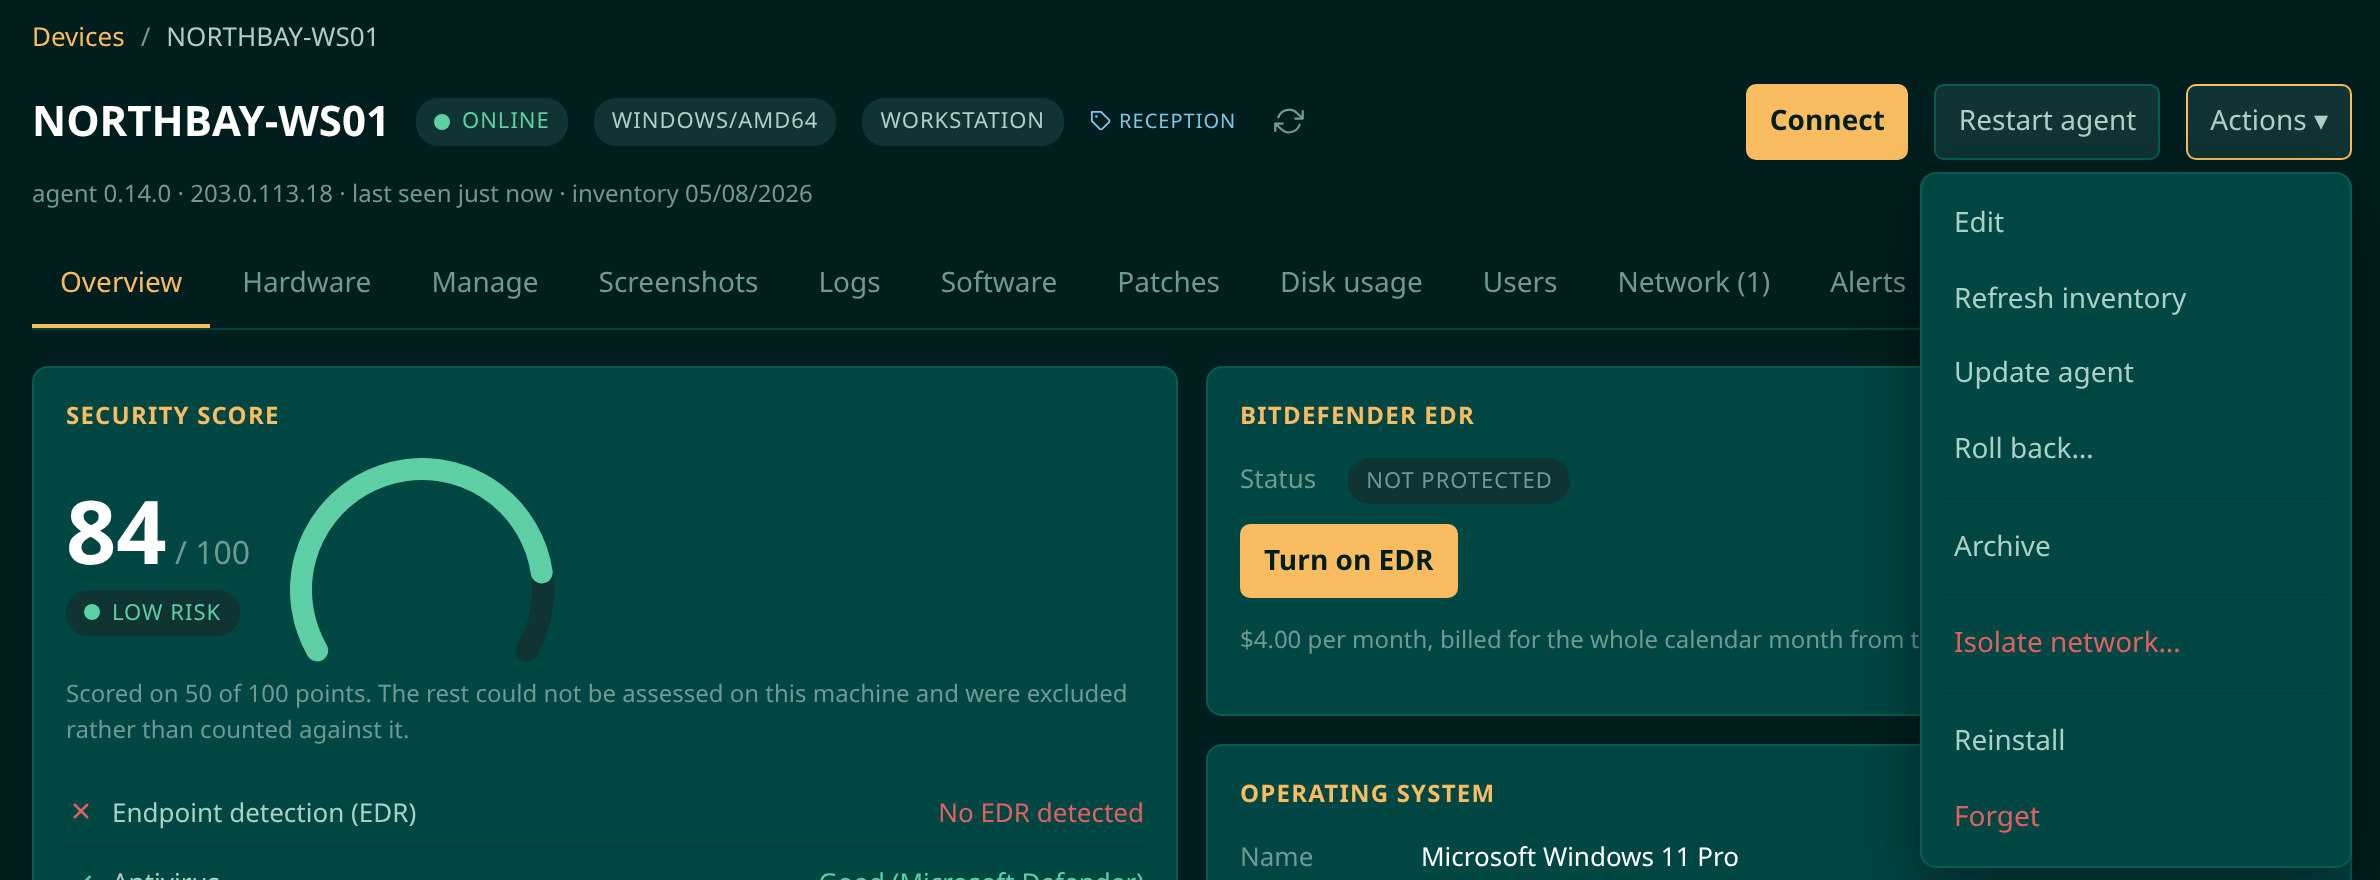Click the BITDEFENDER EDR card title
2380x880 pixels.
[1356, 416]
